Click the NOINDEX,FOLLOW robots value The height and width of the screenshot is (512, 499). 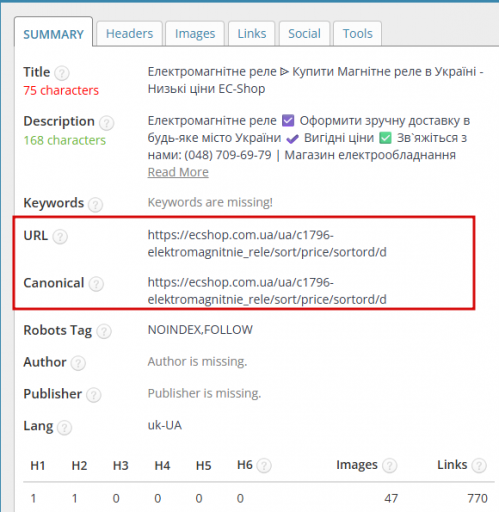[x=200, y=330]
